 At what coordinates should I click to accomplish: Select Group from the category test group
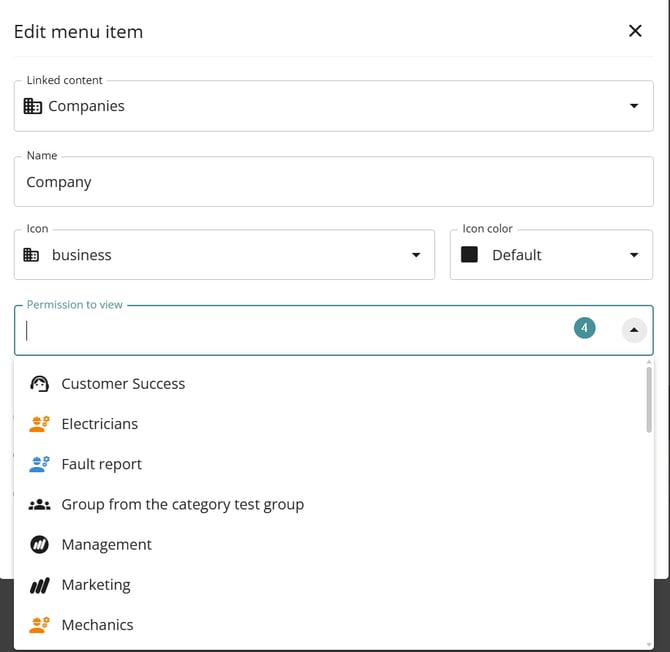[182, 504]
